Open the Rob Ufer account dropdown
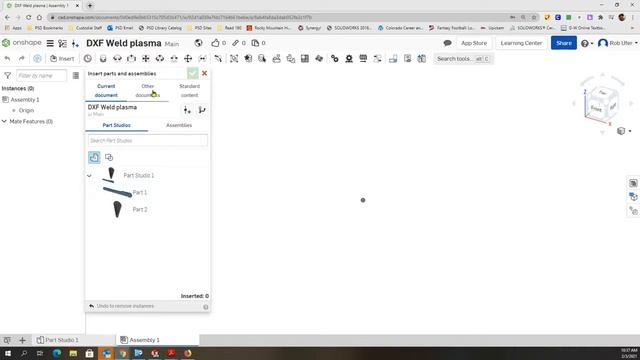The height and width of the screenshot is (360, 640). (x=618, y=43)
